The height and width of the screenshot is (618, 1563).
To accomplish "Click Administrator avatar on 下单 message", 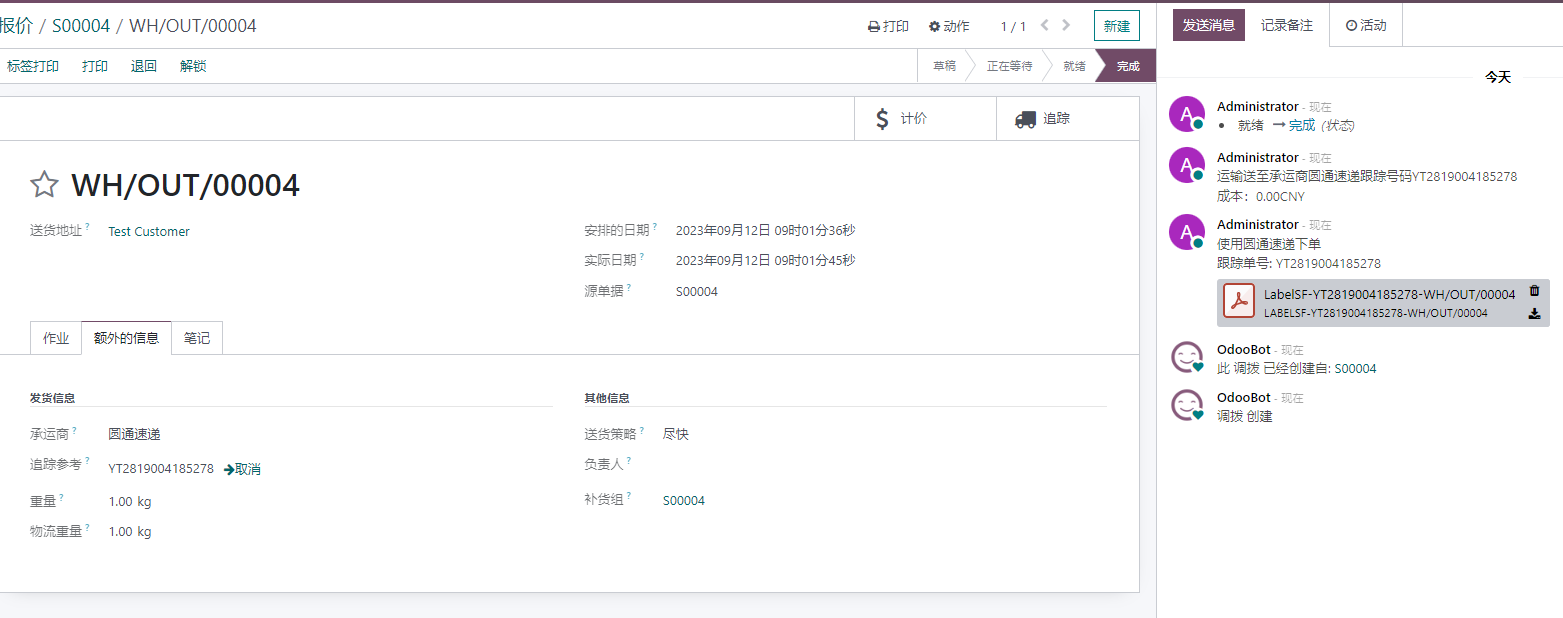I will pos(1186,231).
